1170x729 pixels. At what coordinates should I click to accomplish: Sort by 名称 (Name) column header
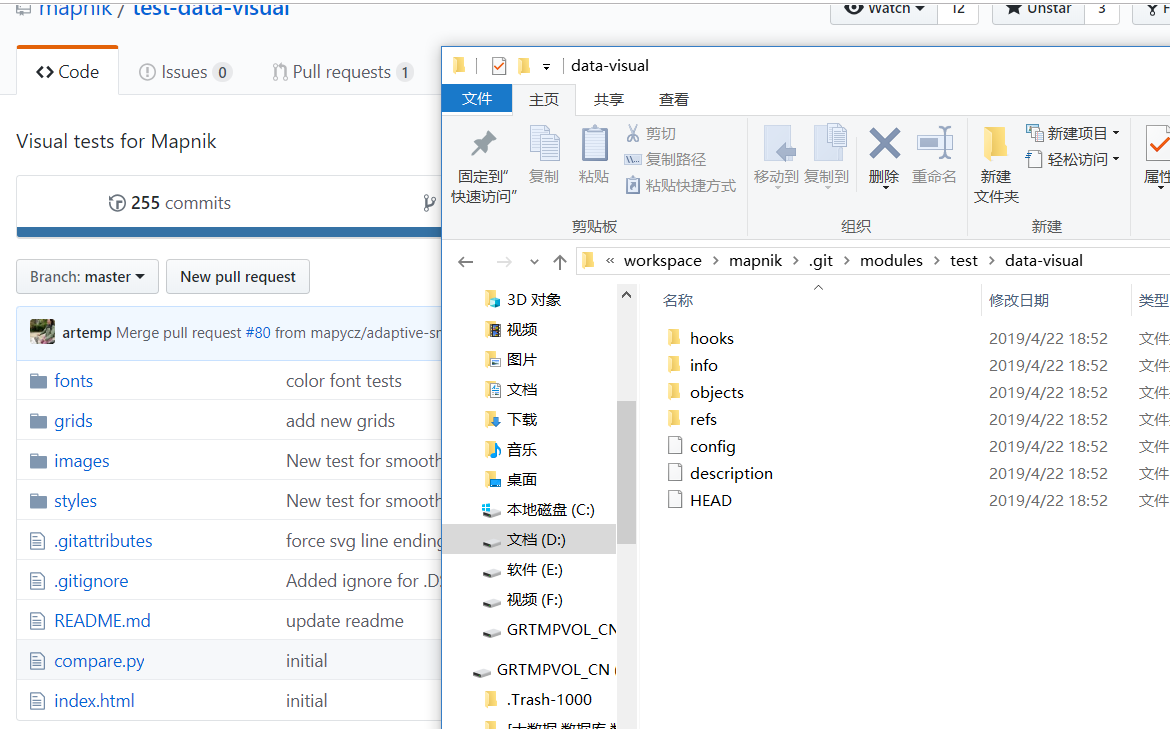click(678, 300)
